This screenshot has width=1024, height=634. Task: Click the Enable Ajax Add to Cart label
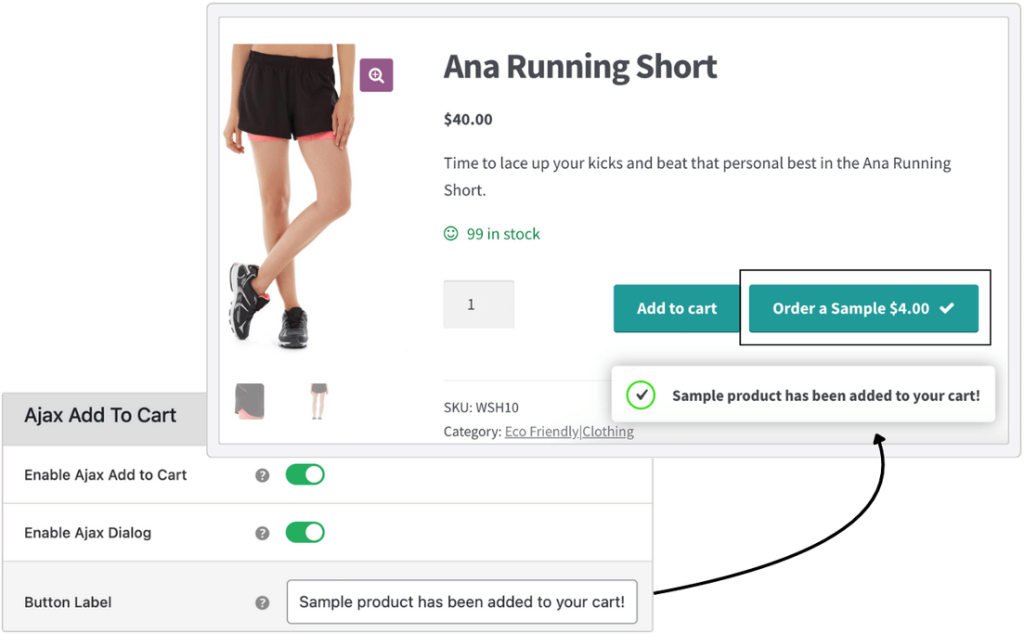105,475
